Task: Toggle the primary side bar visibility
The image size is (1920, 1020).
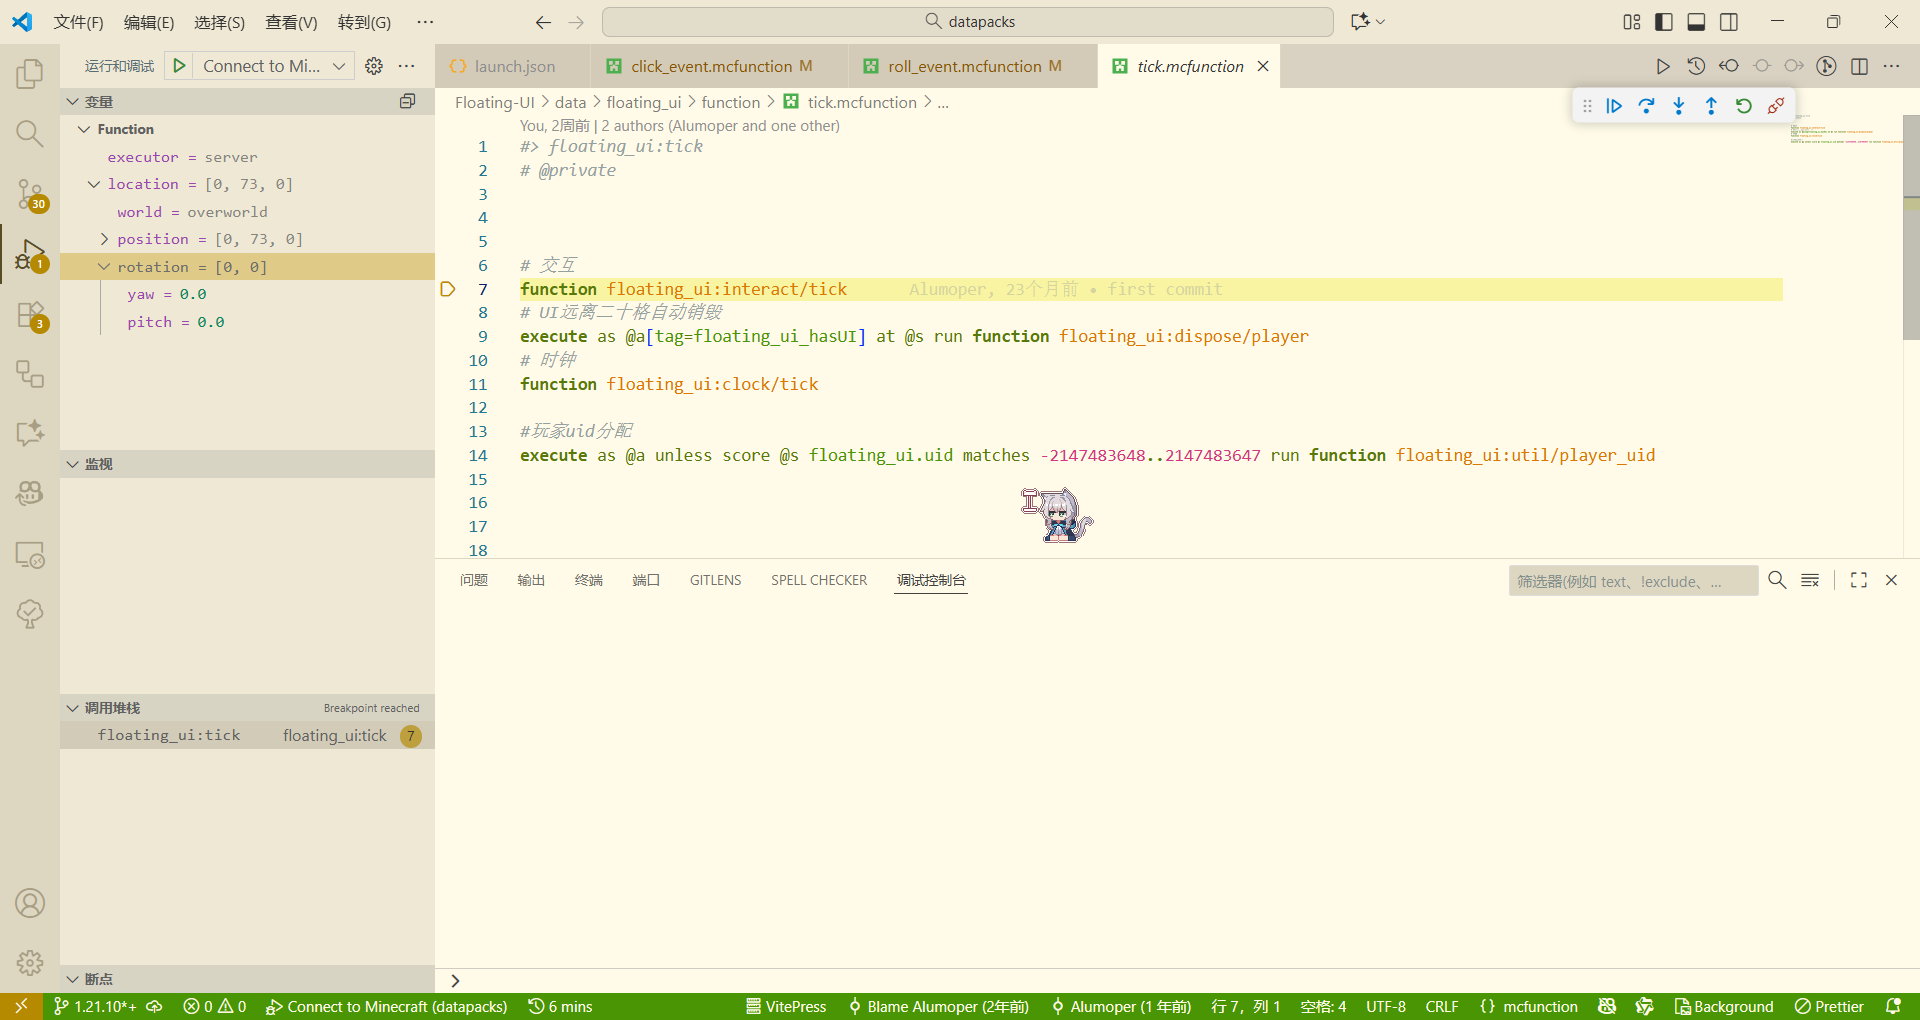Action: tap(1664, 22)
